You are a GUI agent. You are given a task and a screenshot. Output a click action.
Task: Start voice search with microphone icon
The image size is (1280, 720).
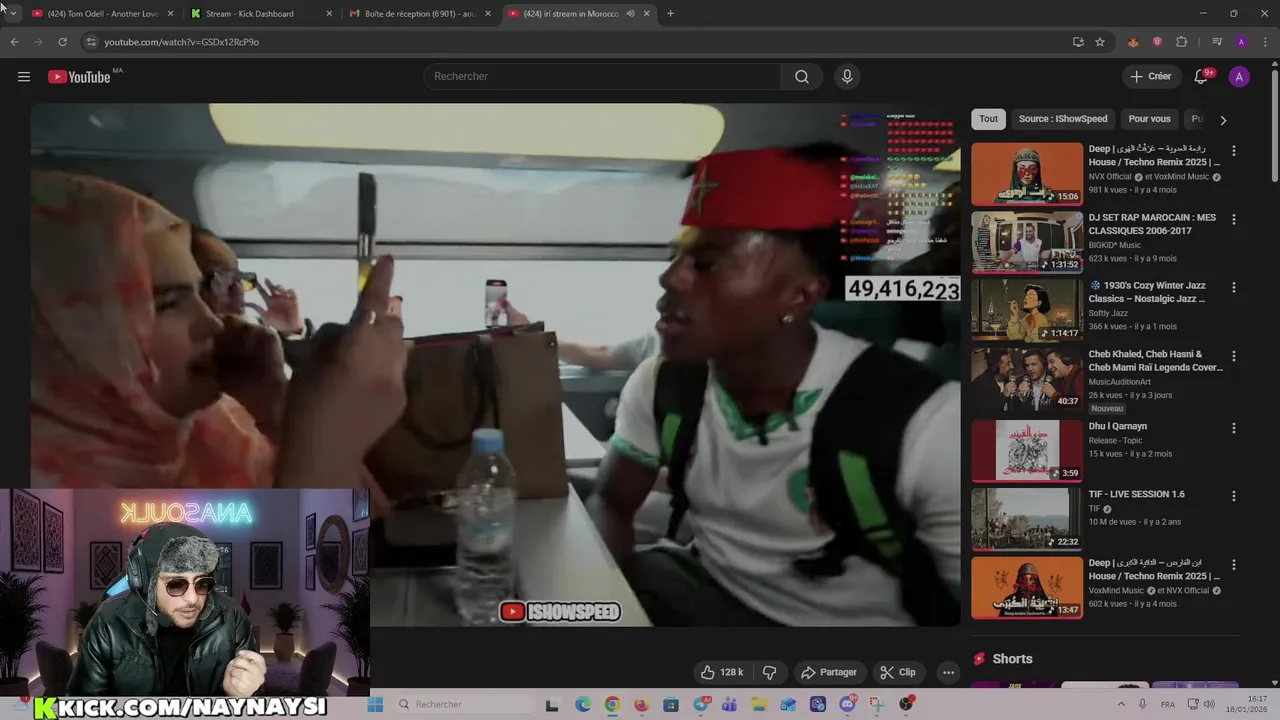[847, 77]
